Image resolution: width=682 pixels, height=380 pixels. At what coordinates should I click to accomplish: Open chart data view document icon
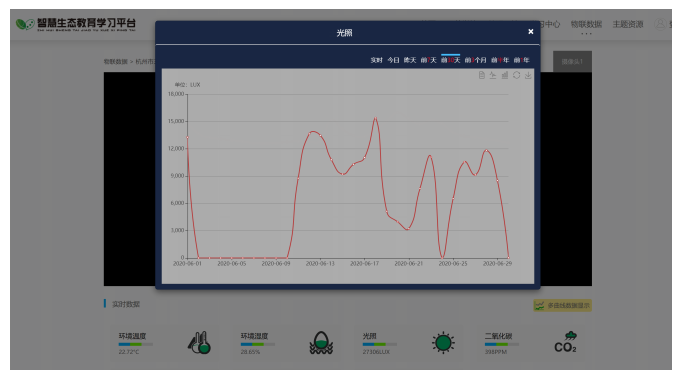point(481,75)
